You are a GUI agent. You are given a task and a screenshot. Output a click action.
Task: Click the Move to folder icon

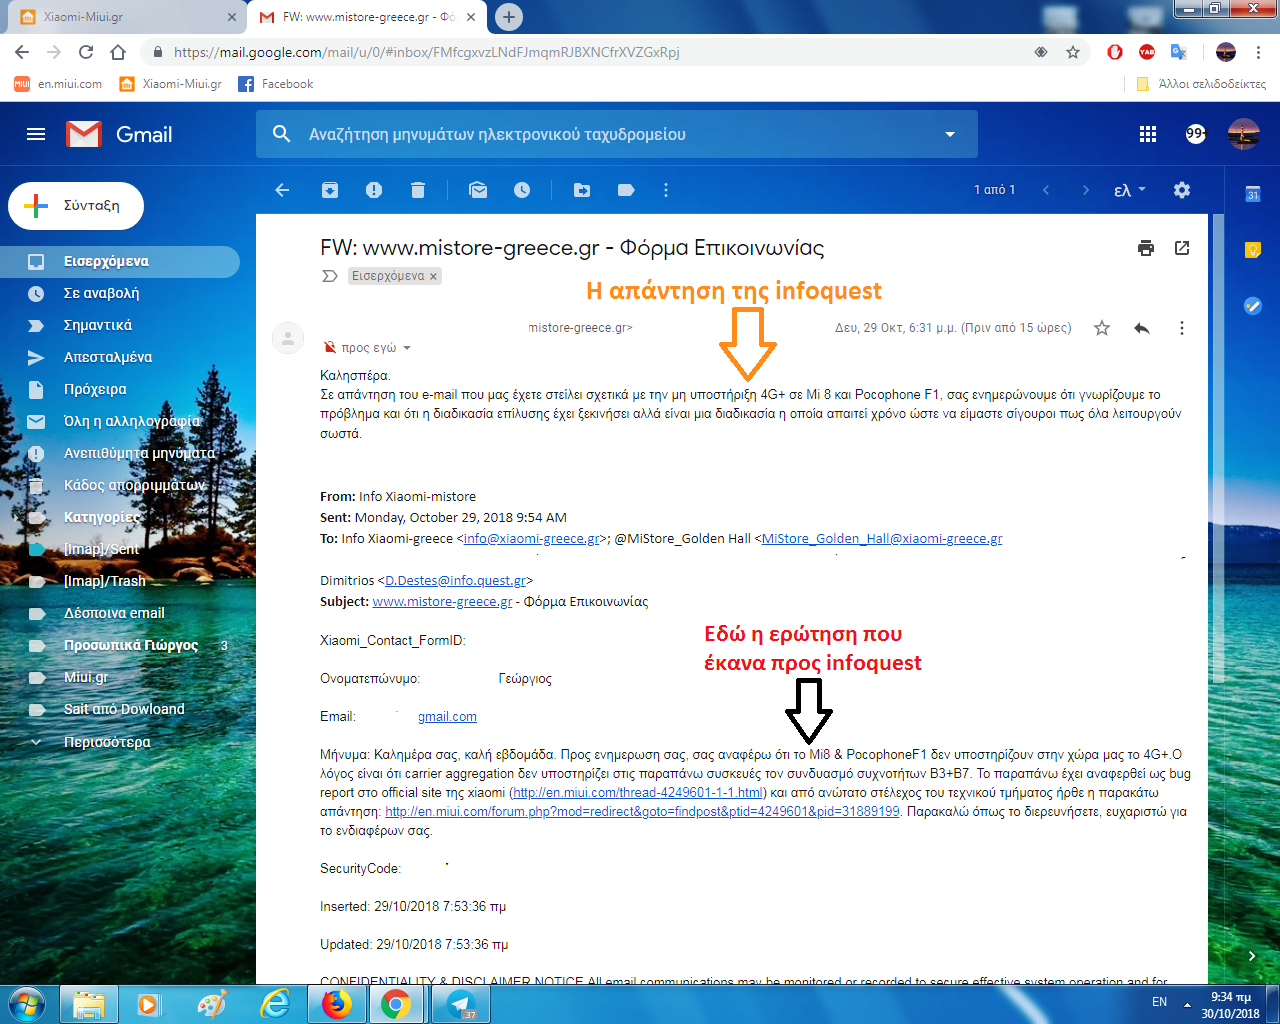582,190
